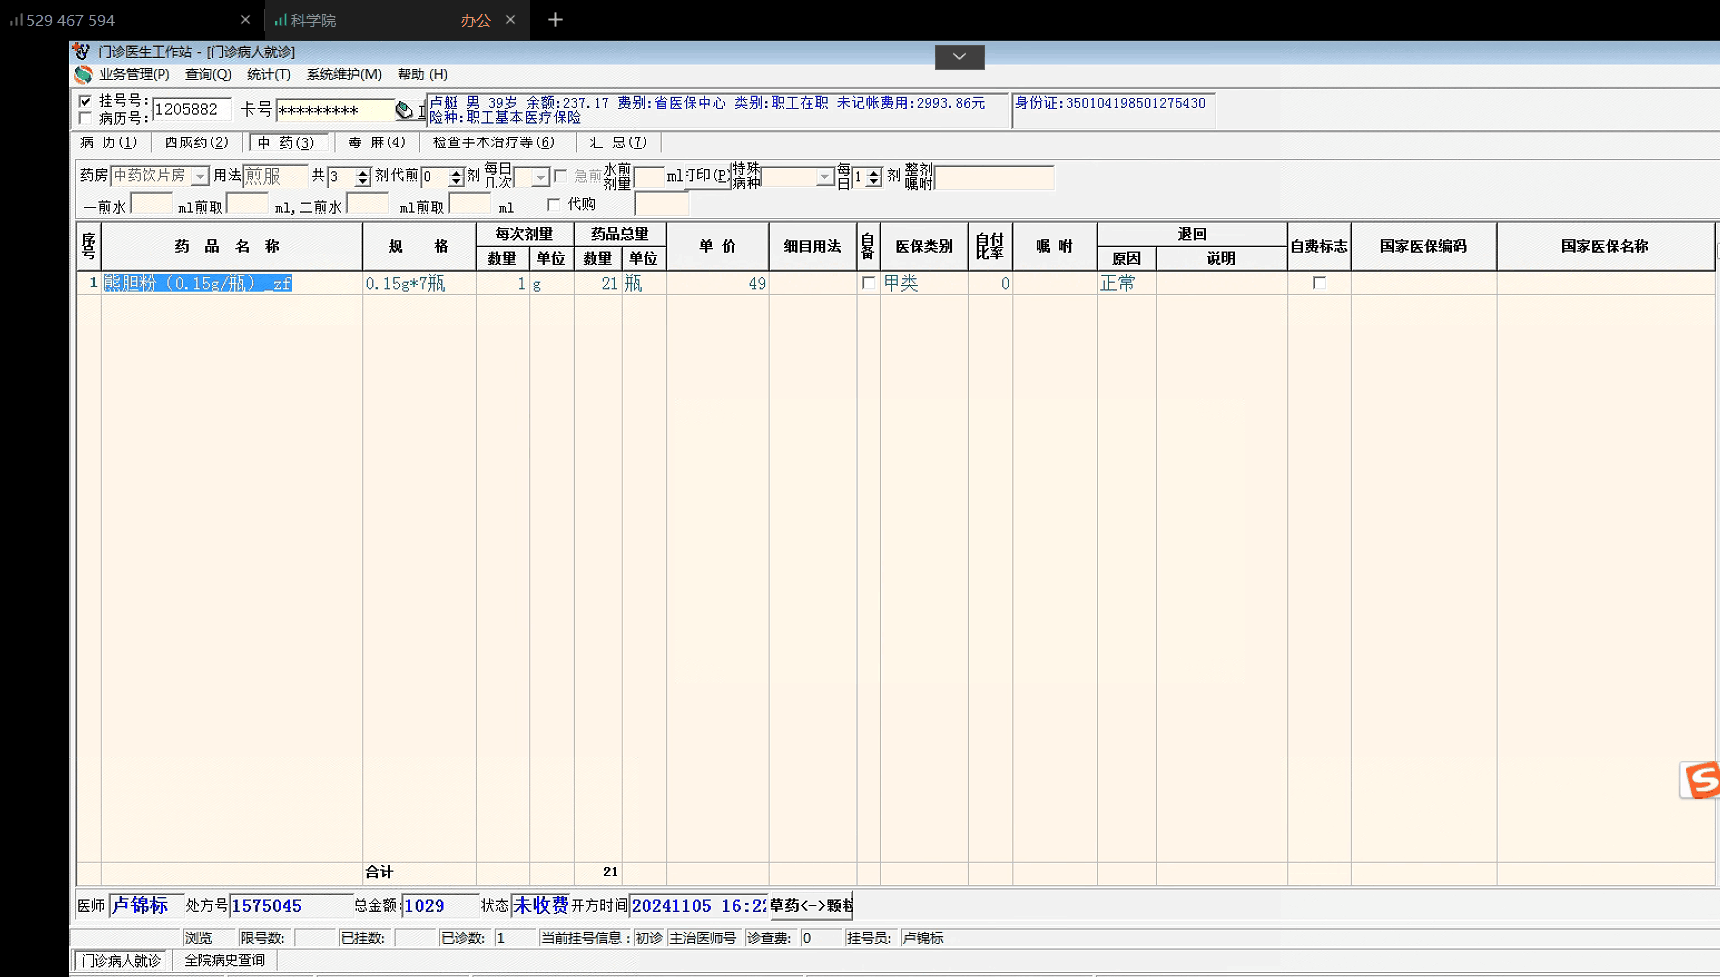Click the 总金额 field showing 1029

coord(440,906)
